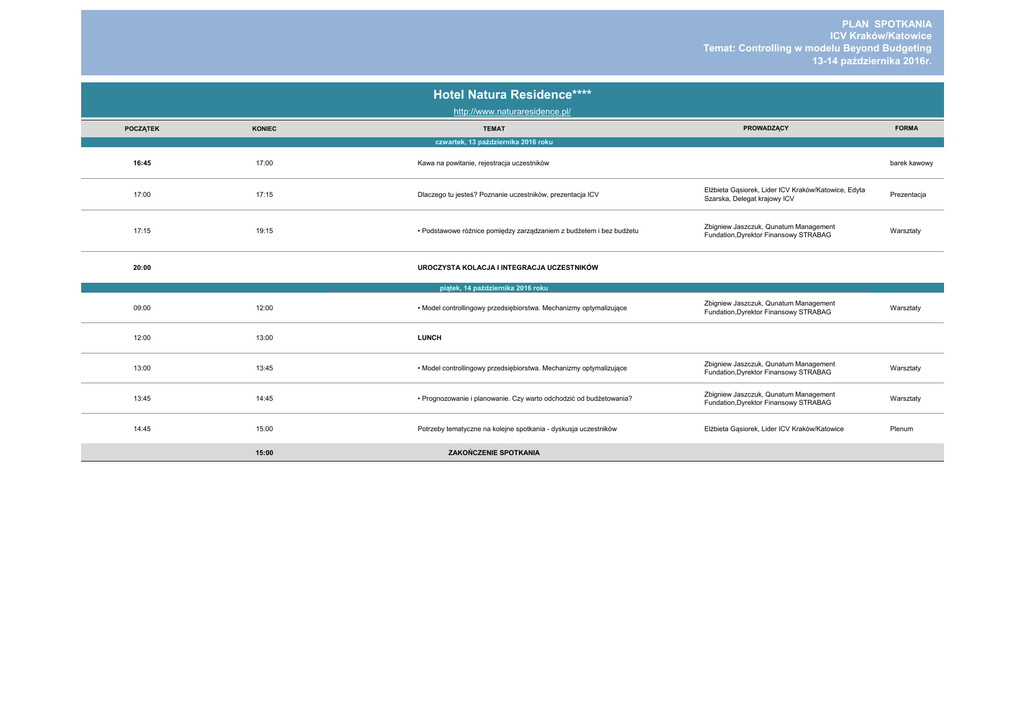Select the KONIEC column header
Image resolution: width=1024 pixels, height=725 pixels.
pos(264,129)
